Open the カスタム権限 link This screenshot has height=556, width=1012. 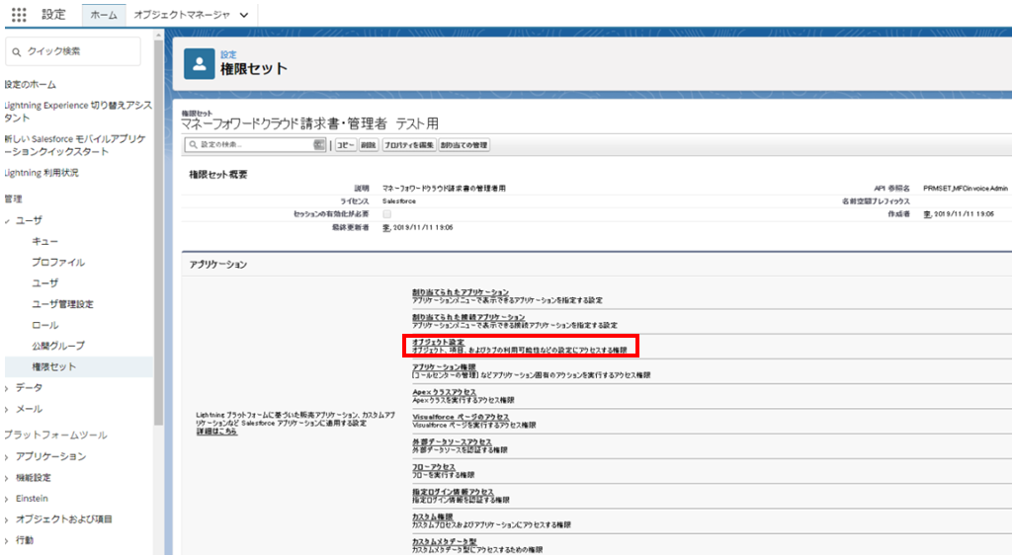pyautogui.click(x=432, y=517)
